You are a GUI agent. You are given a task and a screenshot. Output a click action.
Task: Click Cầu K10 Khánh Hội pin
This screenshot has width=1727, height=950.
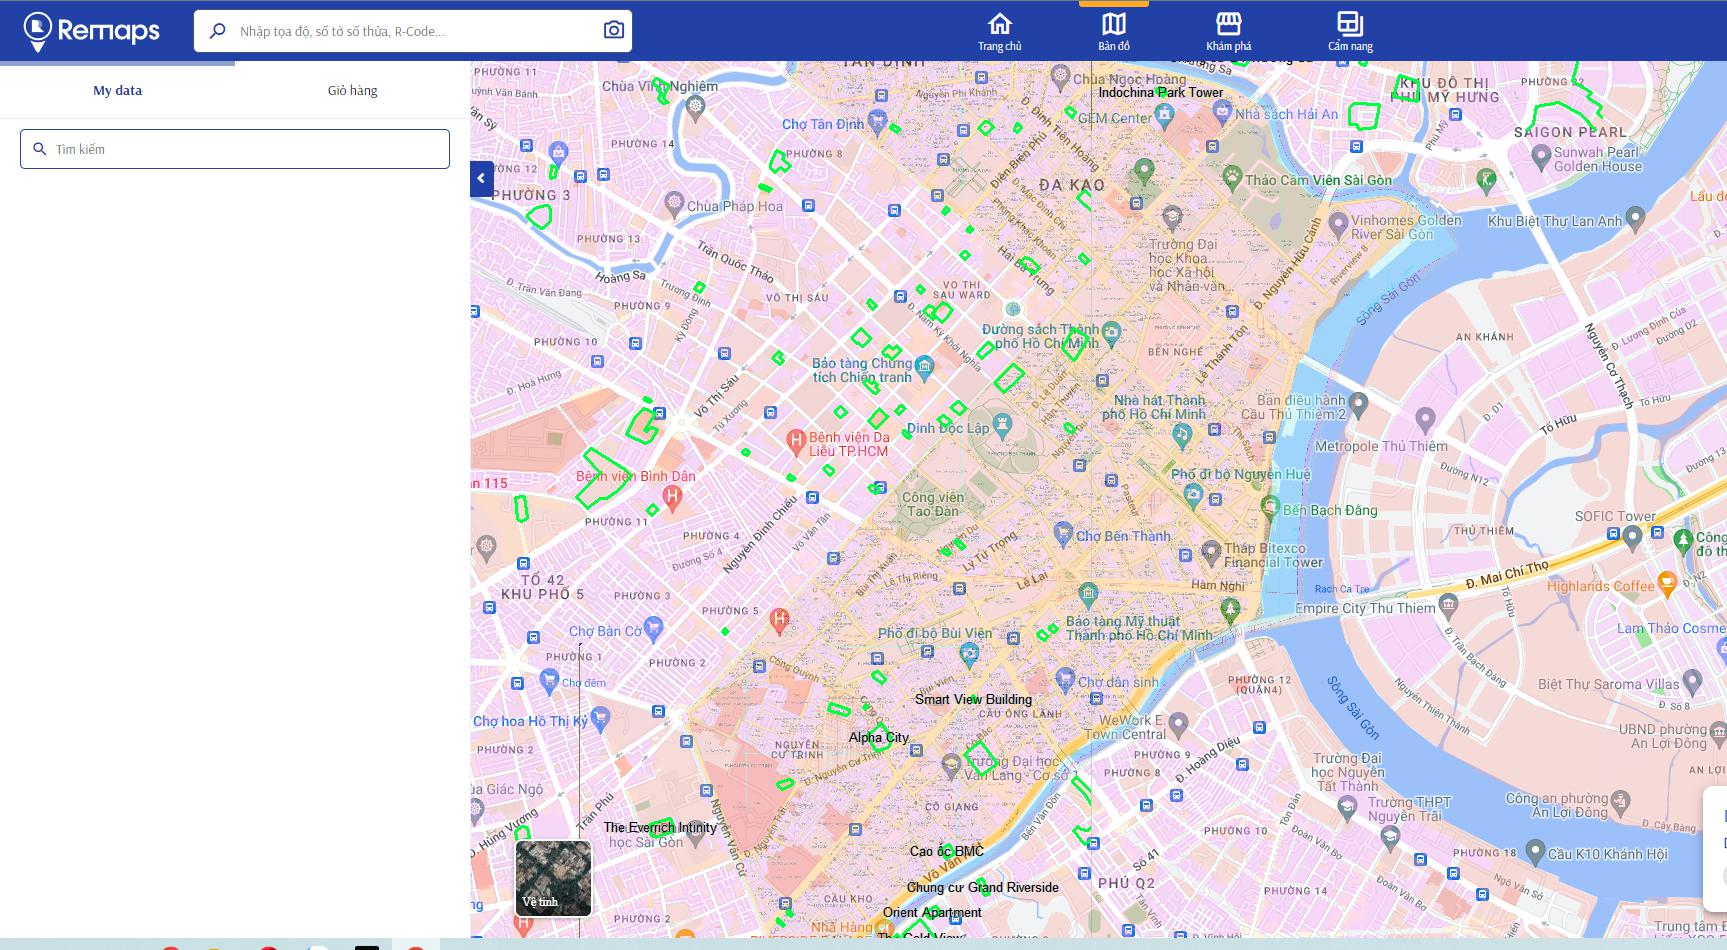click(x=1536, y=853)
